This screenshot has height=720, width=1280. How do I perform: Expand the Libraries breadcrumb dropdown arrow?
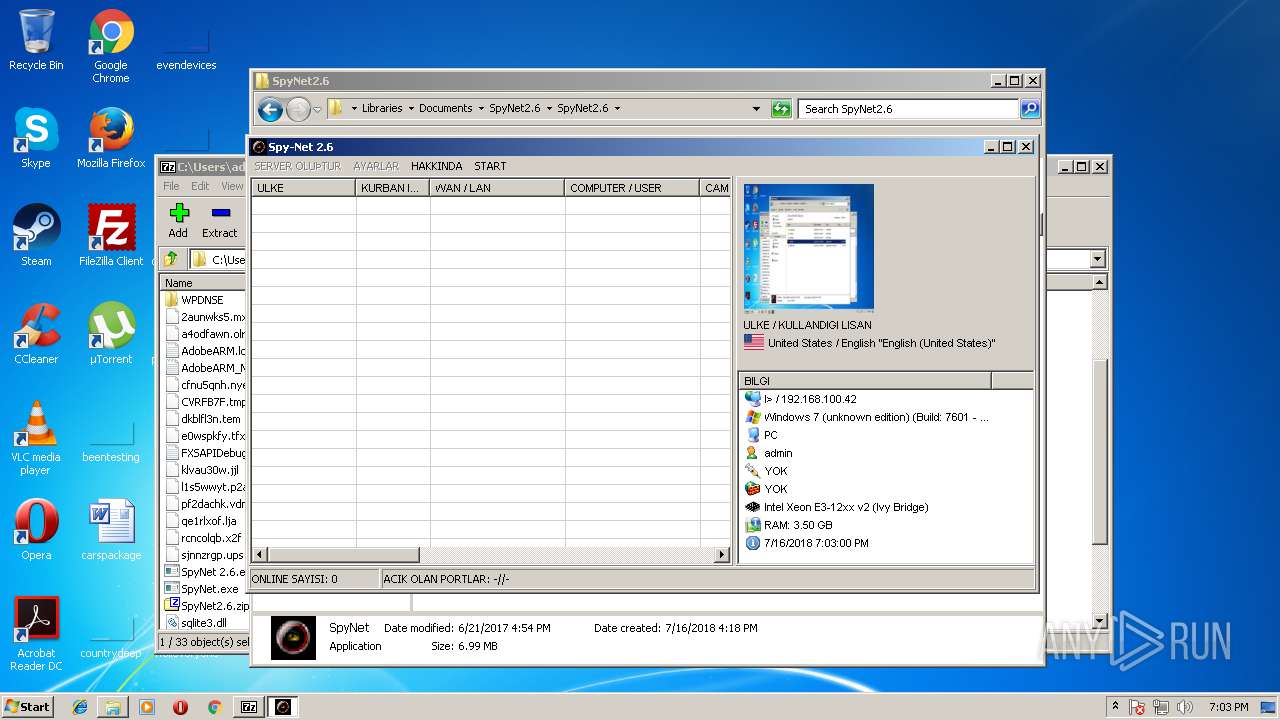411,108
